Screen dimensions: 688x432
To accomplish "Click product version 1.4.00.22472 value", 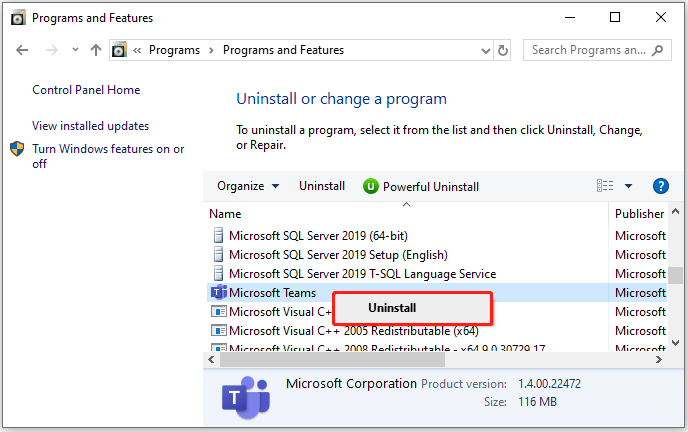I will tap(549, 384).
